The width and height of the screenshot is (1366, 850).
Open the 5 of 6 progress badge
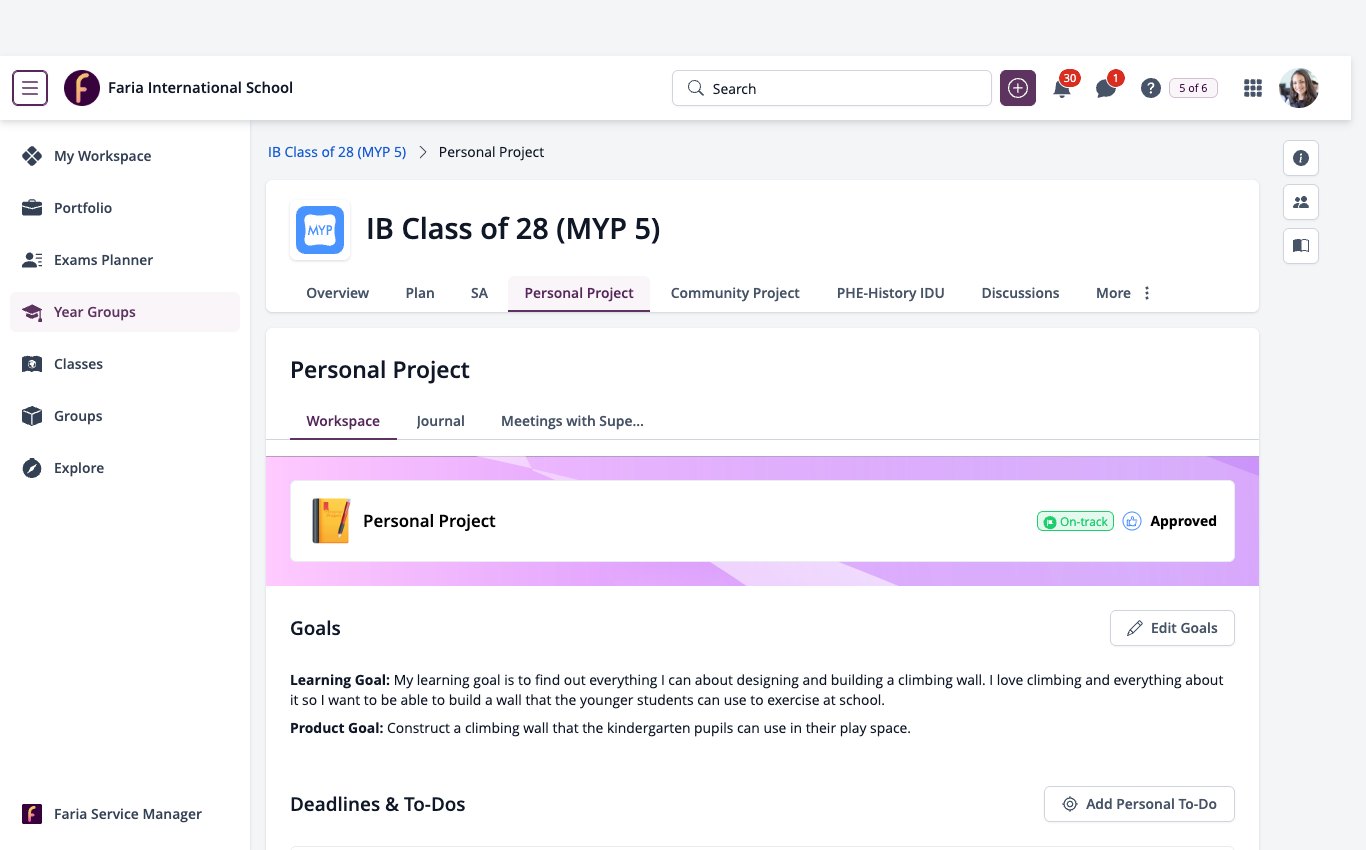pos(1193,88)
